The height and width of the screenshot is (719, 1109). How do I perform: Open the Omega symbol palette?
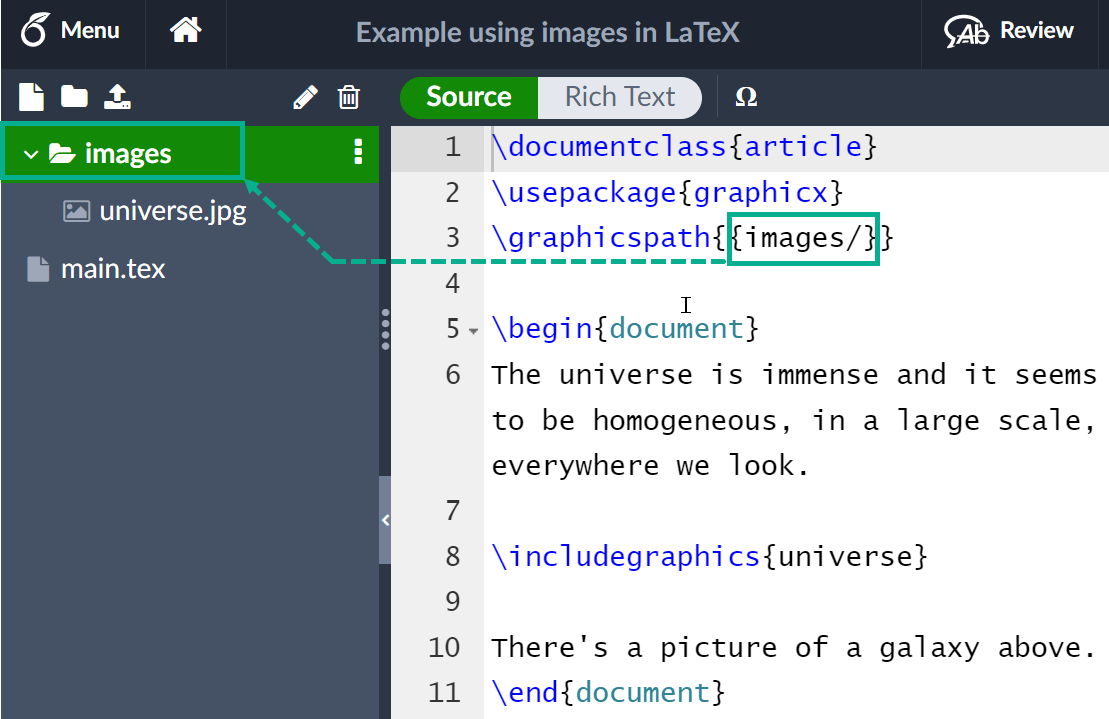pyautogui.click(x=745, y=97)
